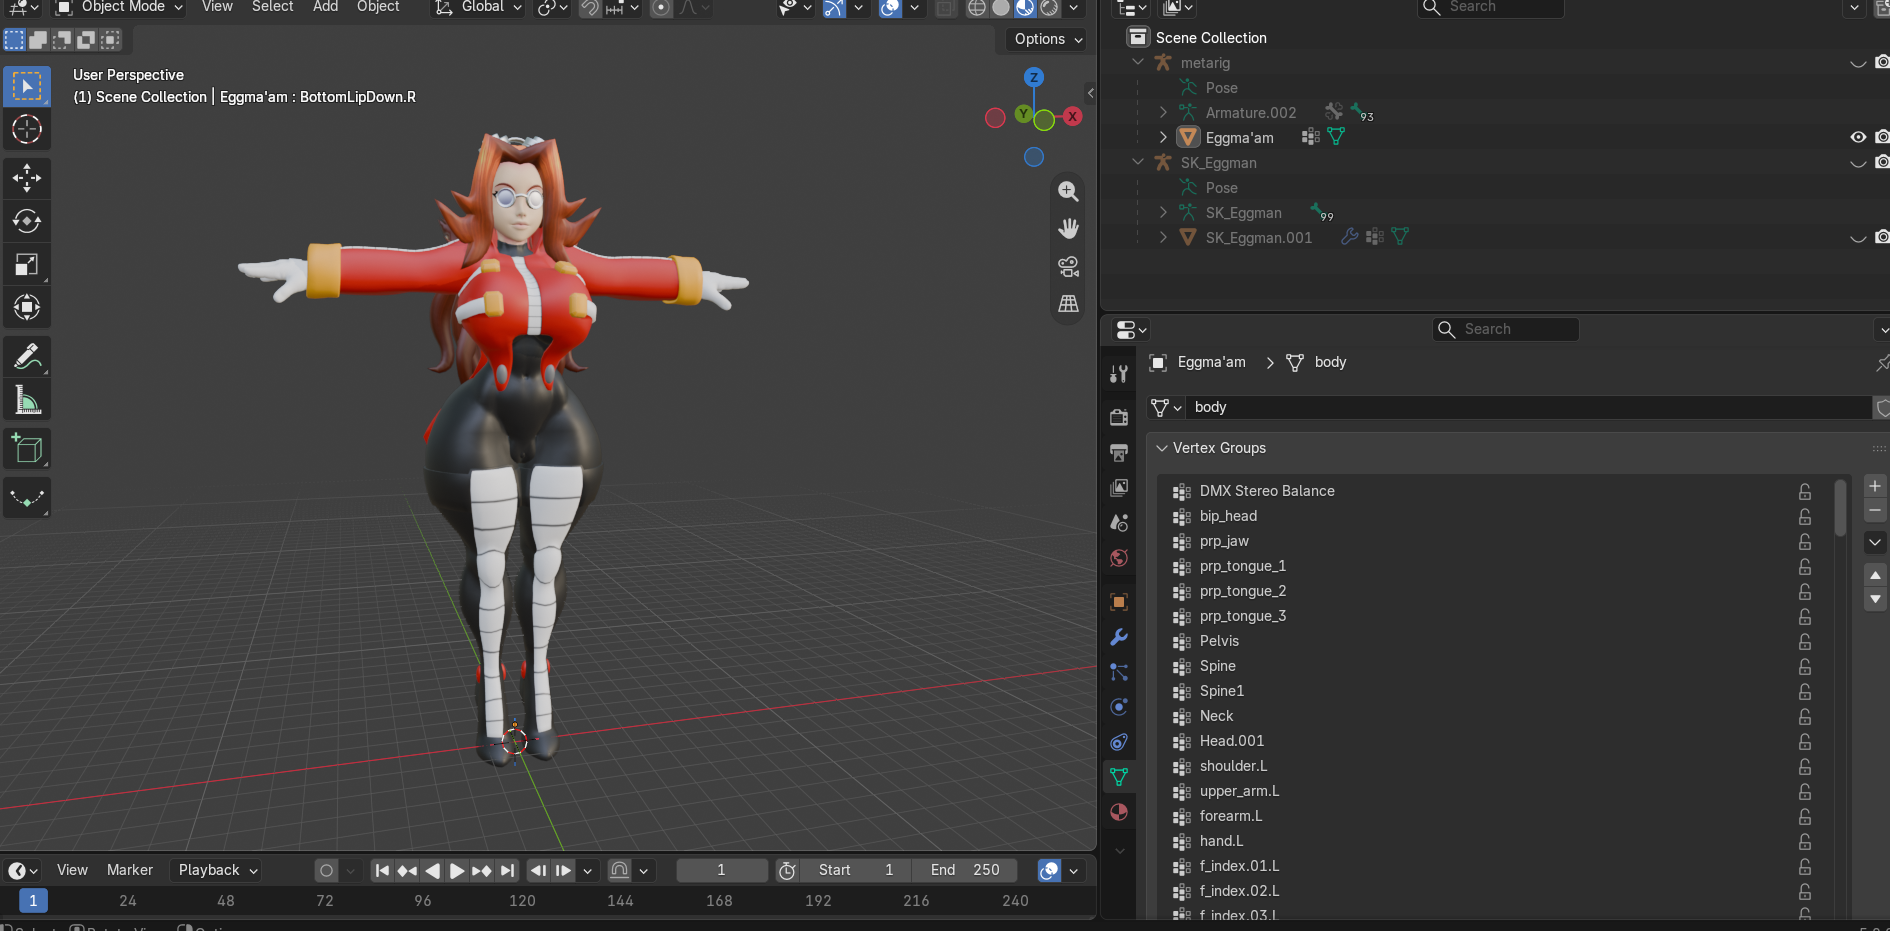Switch to Material Preview shading
This screenshot has width=1890, height=931.
coord(1025,8)
